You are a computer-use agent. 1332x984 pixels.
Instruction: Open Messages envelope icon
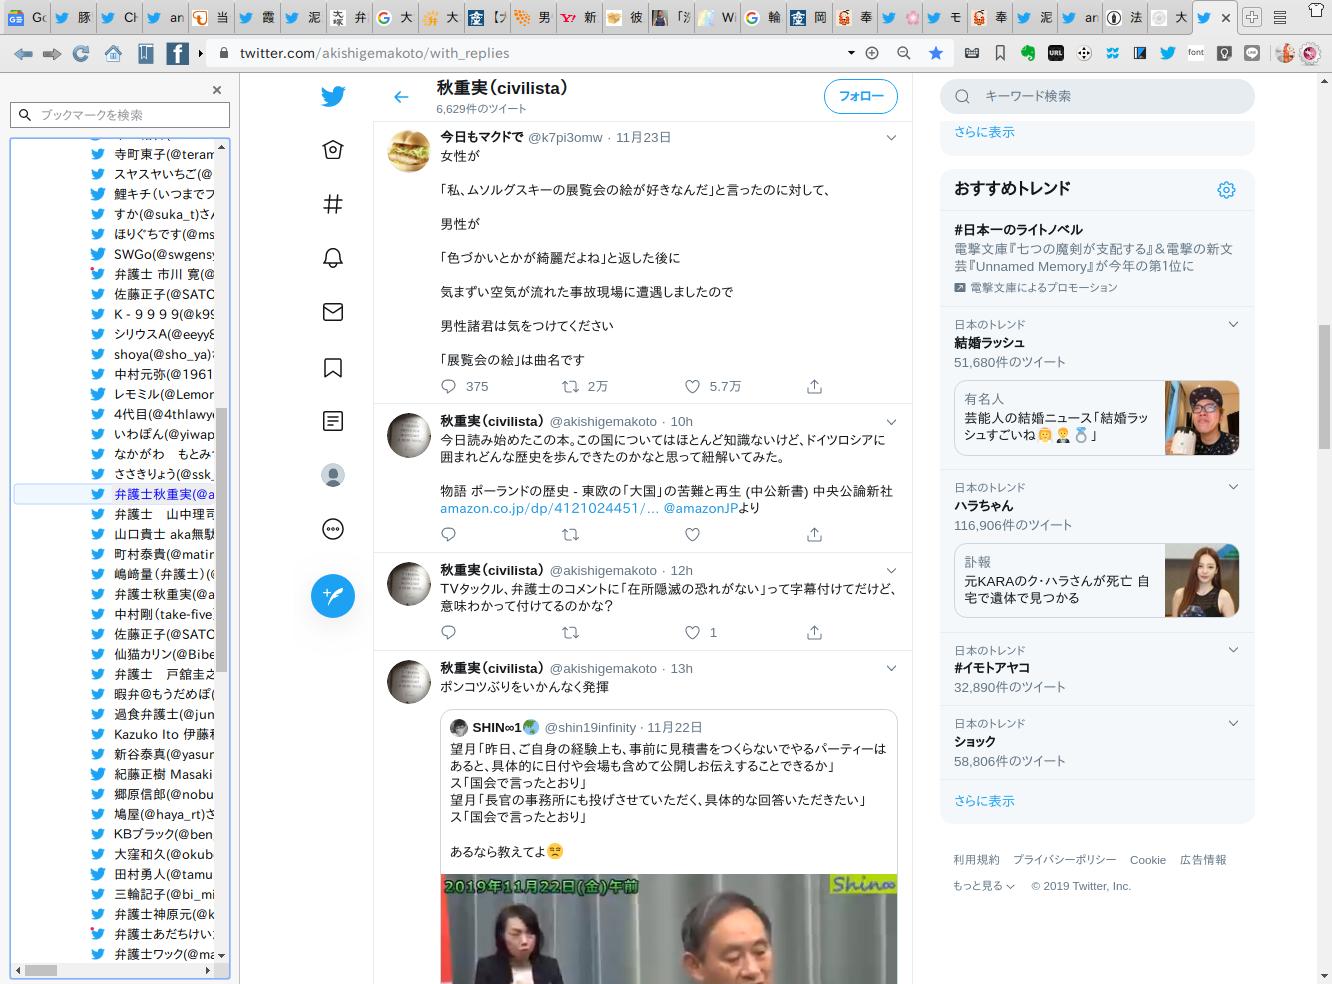[333, 312]
